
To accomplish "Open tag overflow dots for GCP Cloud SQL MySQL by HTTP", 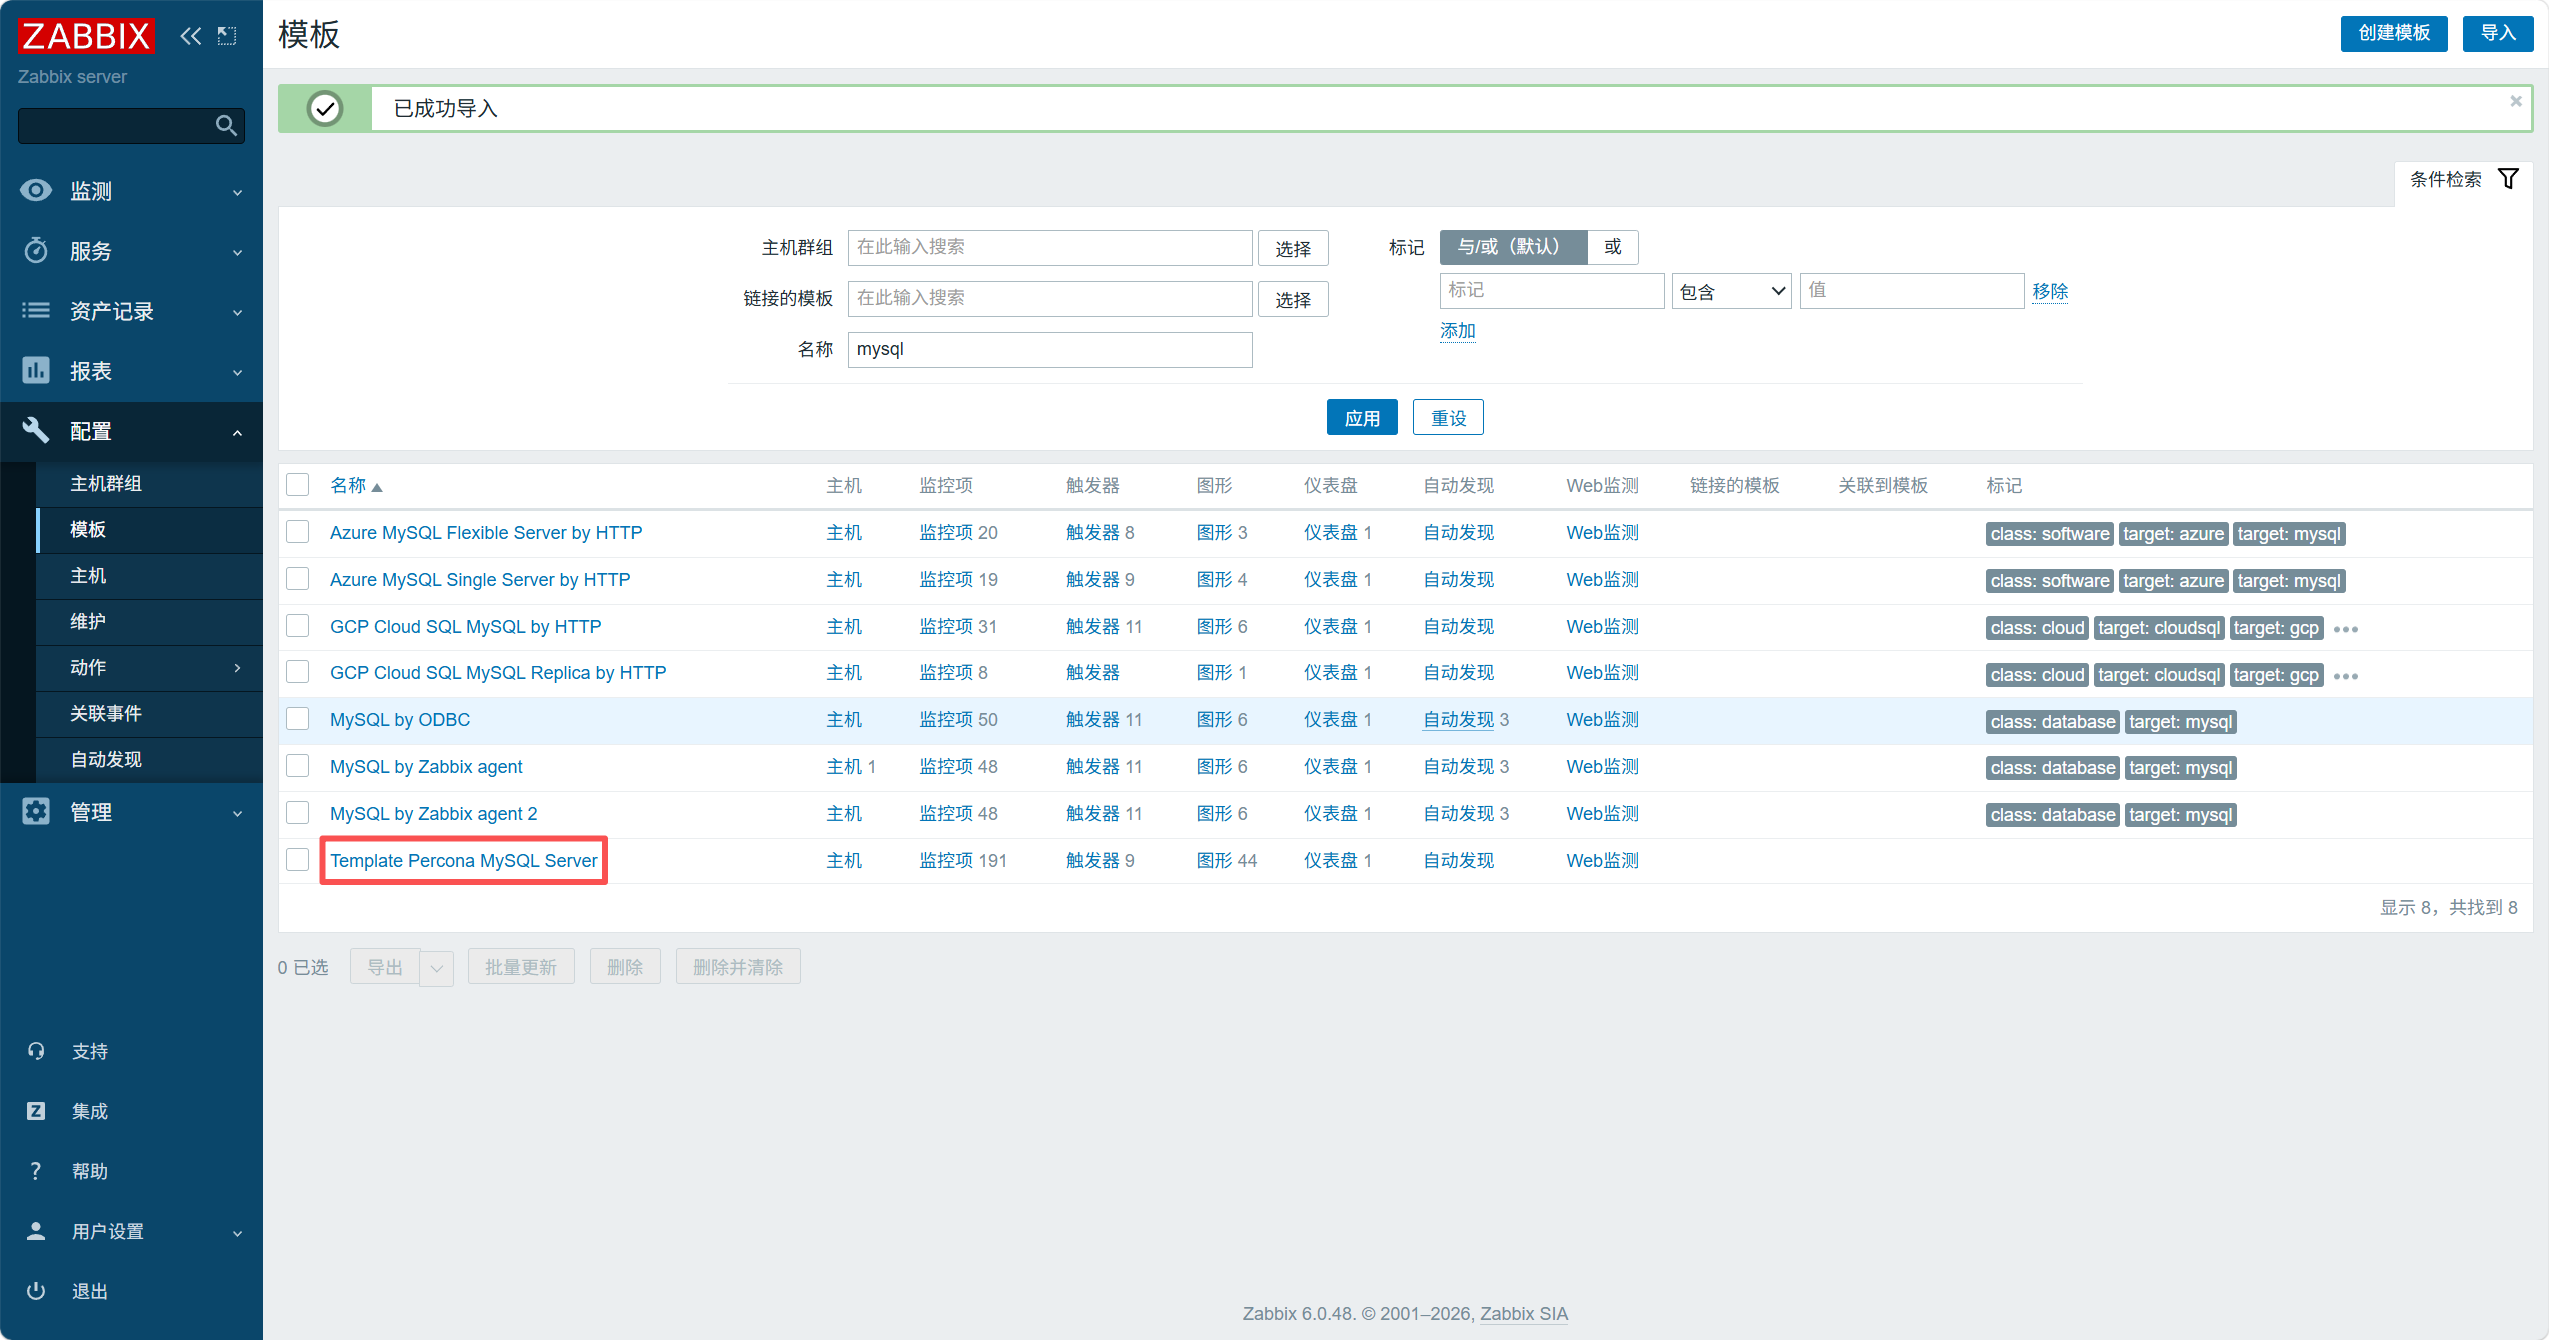I will click(2346, 629).
